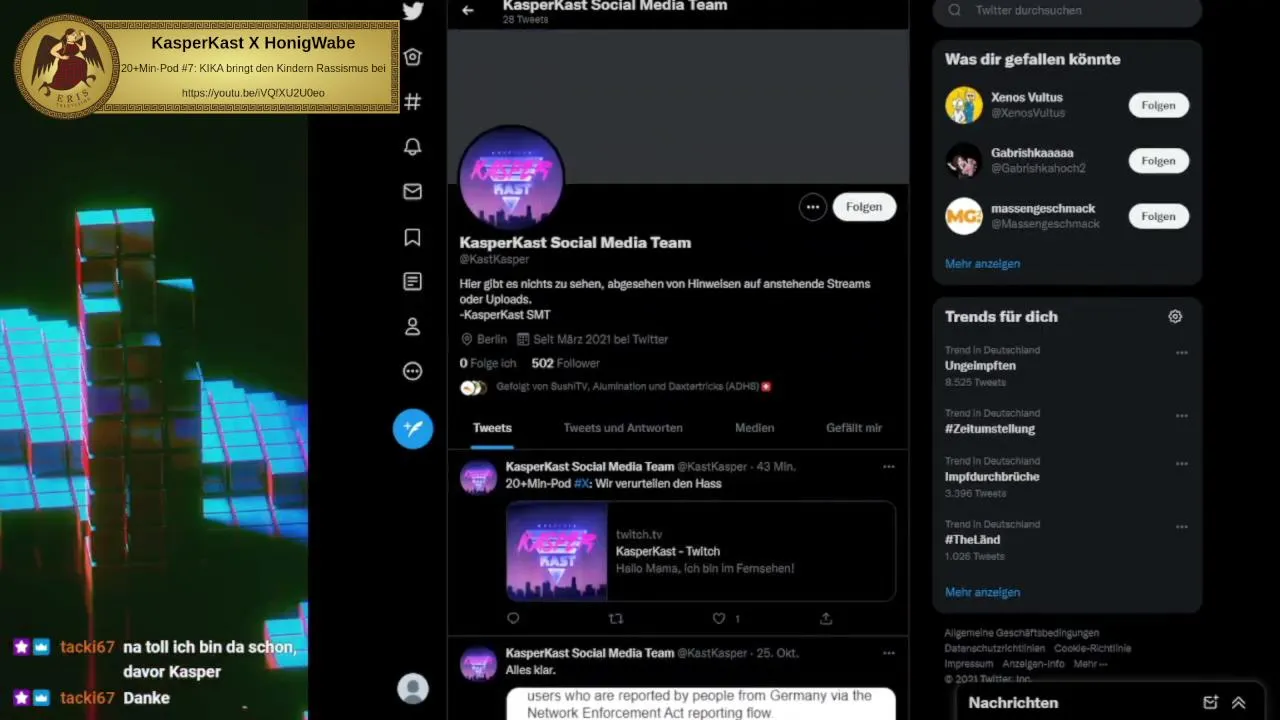
Task: Open Twitter home via bird logo
Action: click(413, 11)
